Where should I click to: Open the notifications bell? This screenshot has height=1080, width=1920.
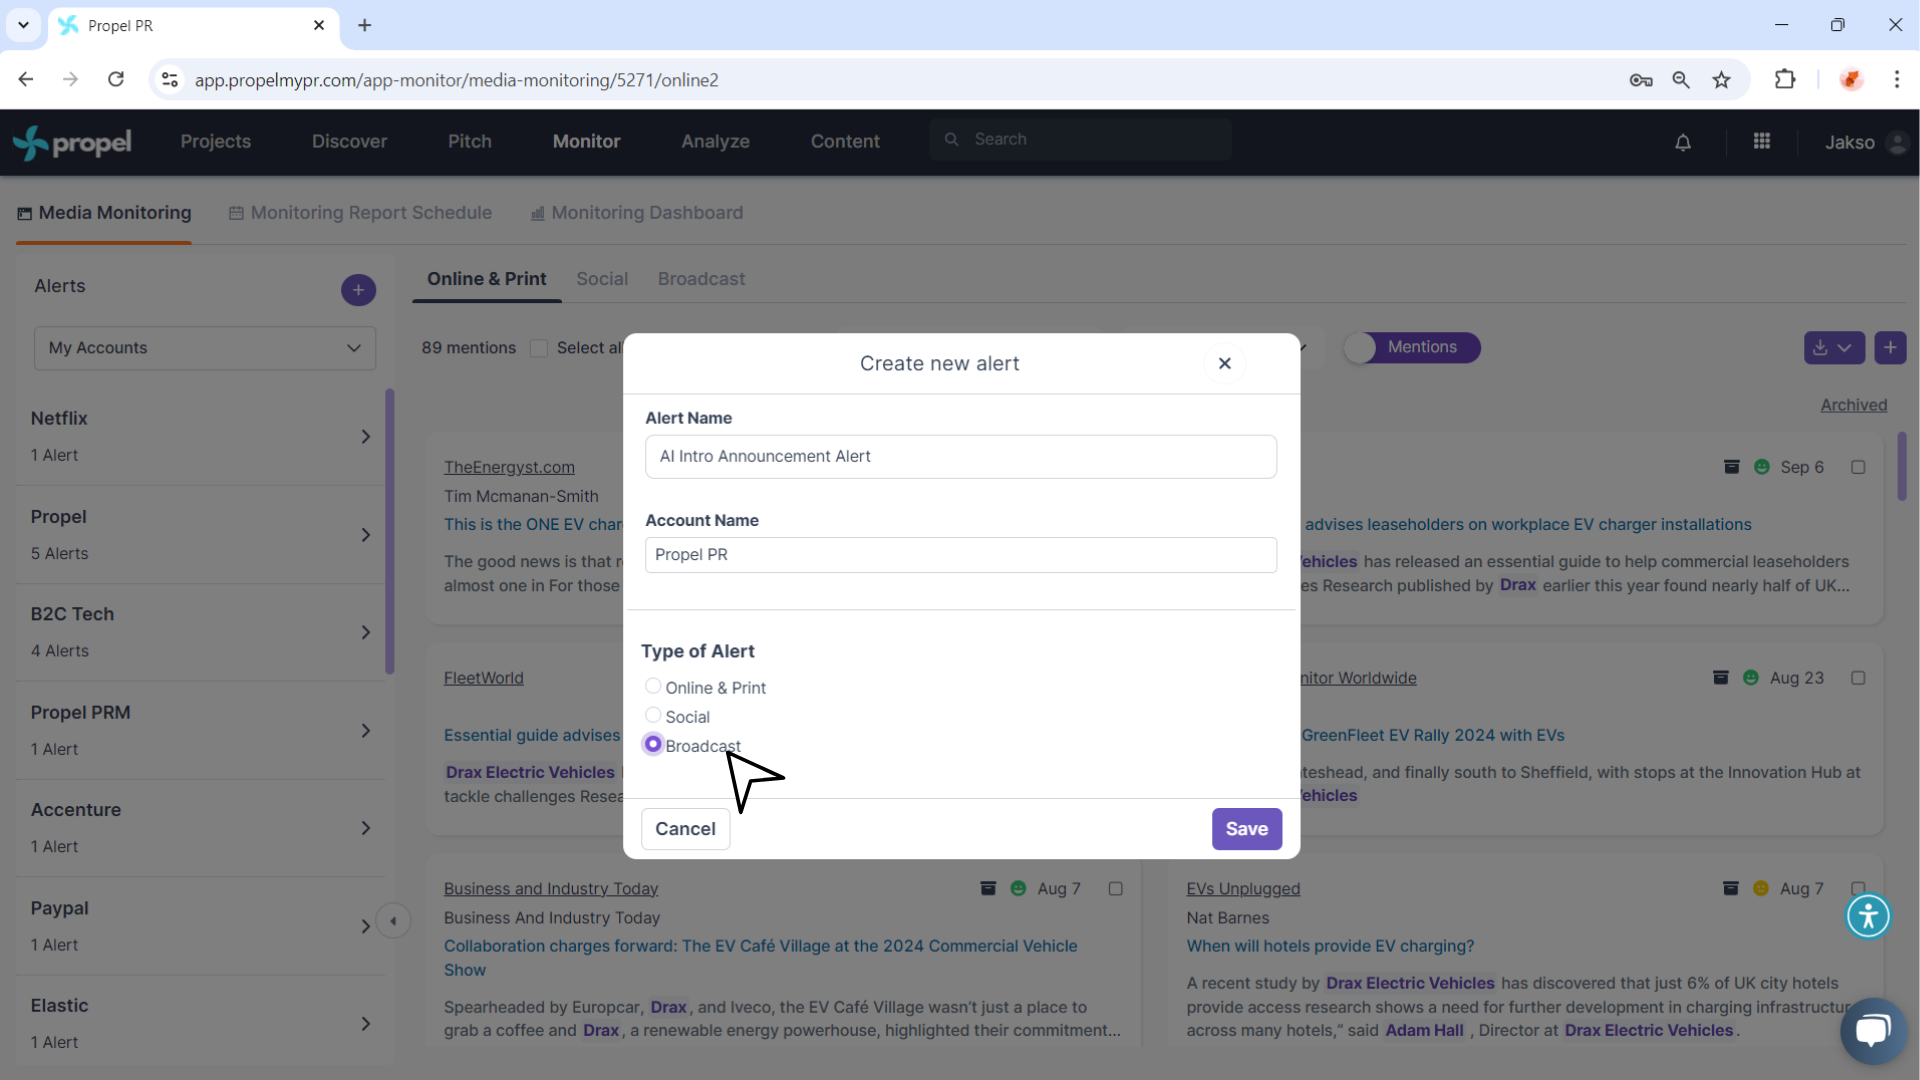coord(1683,142)
